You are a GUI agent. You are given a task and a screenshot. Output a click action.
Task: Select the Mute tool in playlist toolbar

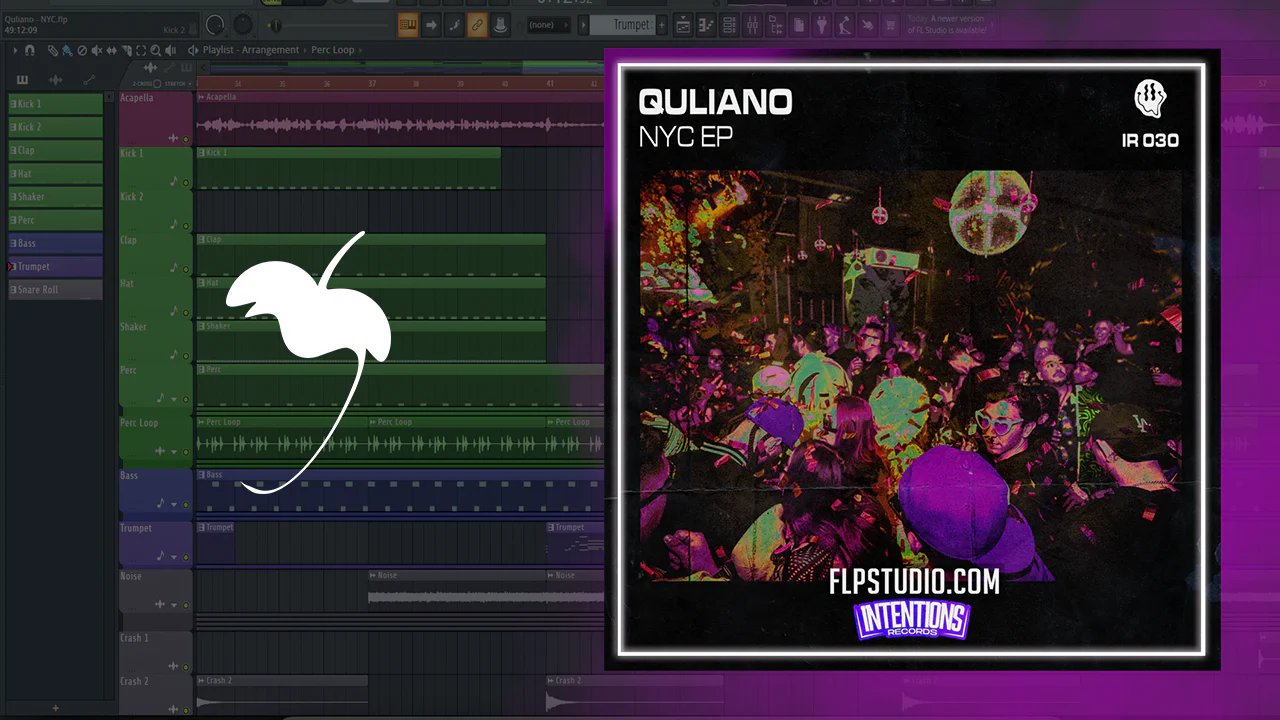97,50
